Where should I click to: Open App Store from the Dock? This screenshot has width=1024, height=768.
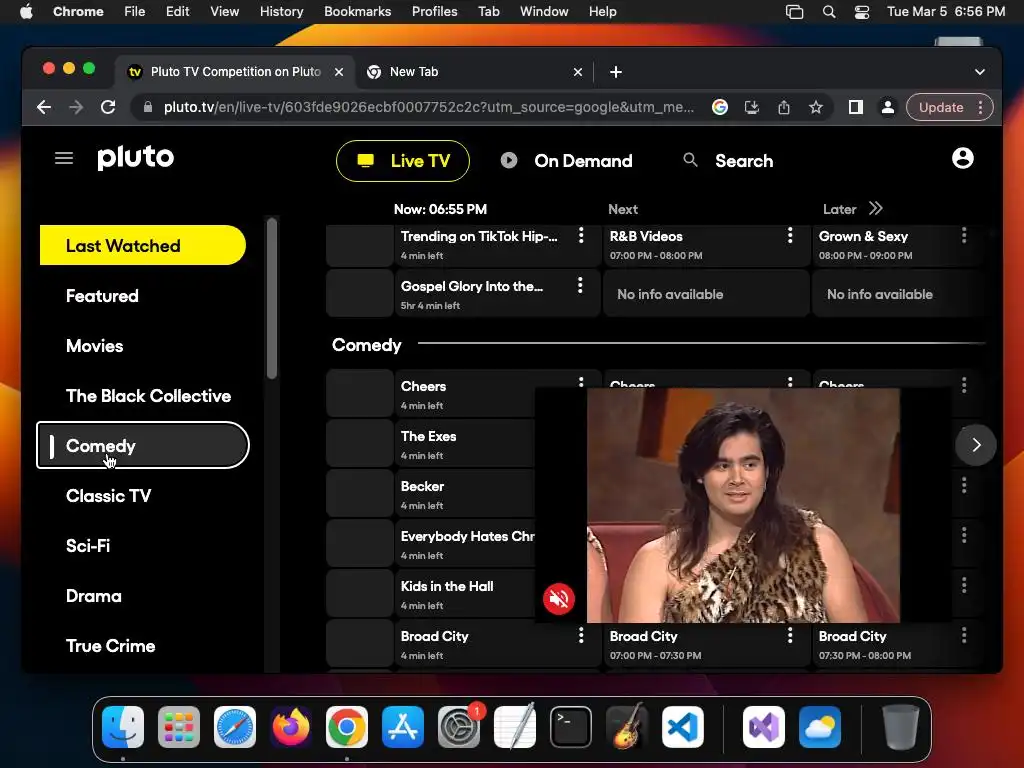point(403,727)
